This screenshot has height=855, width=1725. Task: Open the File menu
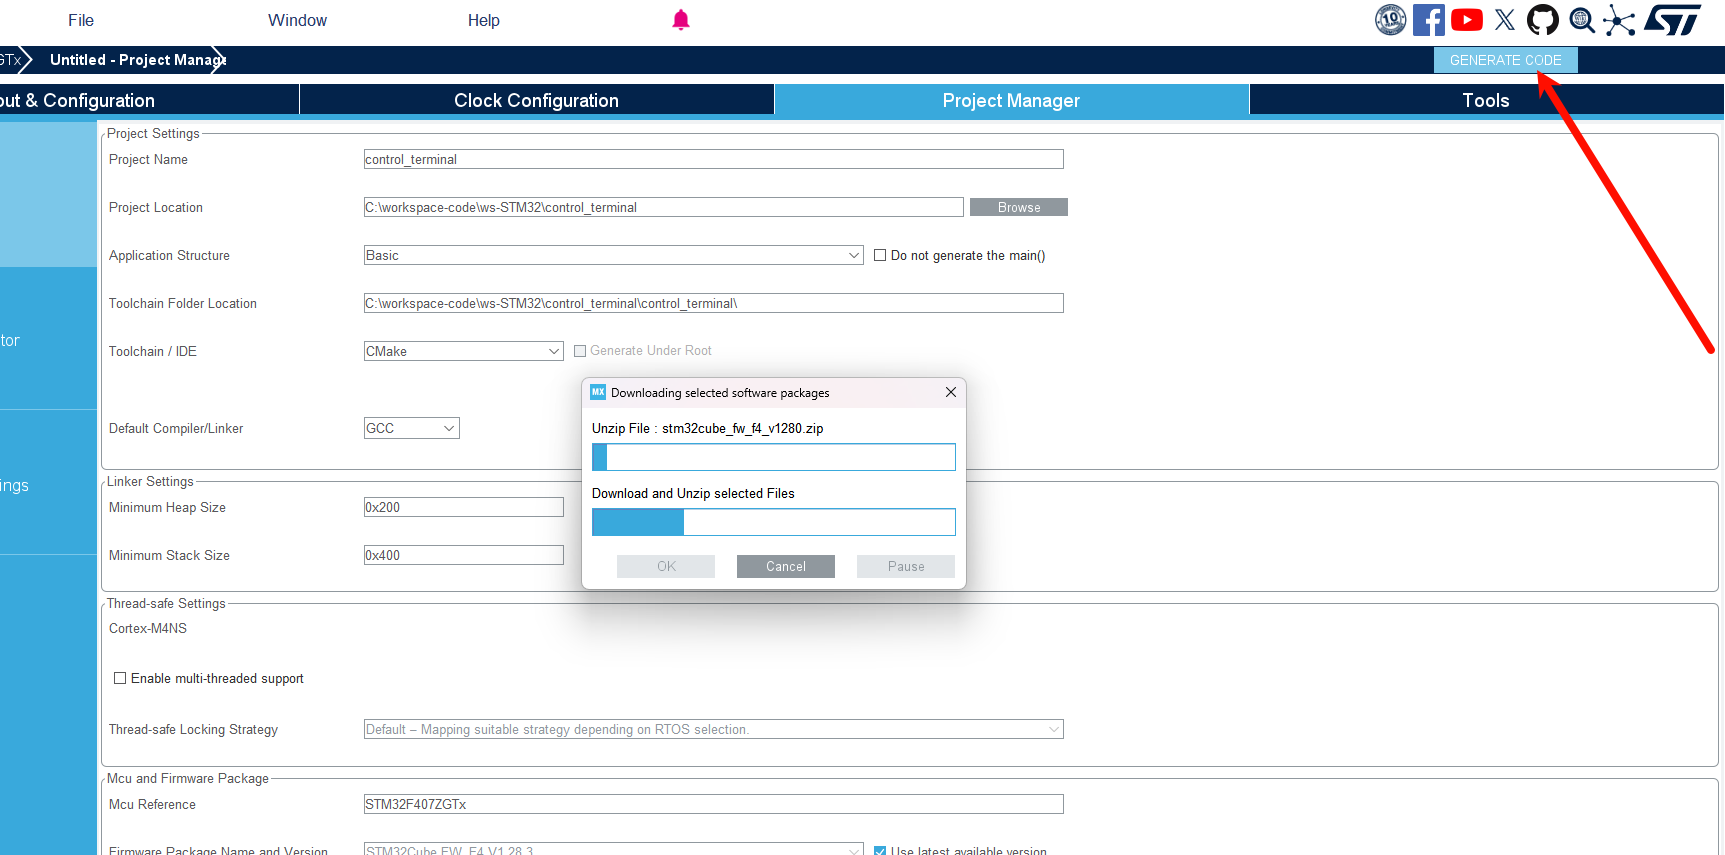coord(81,20)
